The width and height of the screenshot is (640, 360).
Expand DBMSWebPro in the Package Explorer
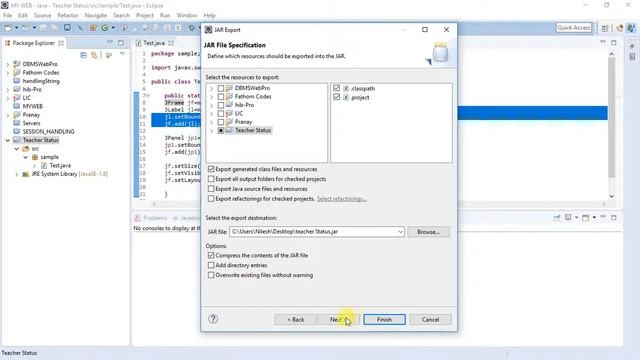(7, 64)
